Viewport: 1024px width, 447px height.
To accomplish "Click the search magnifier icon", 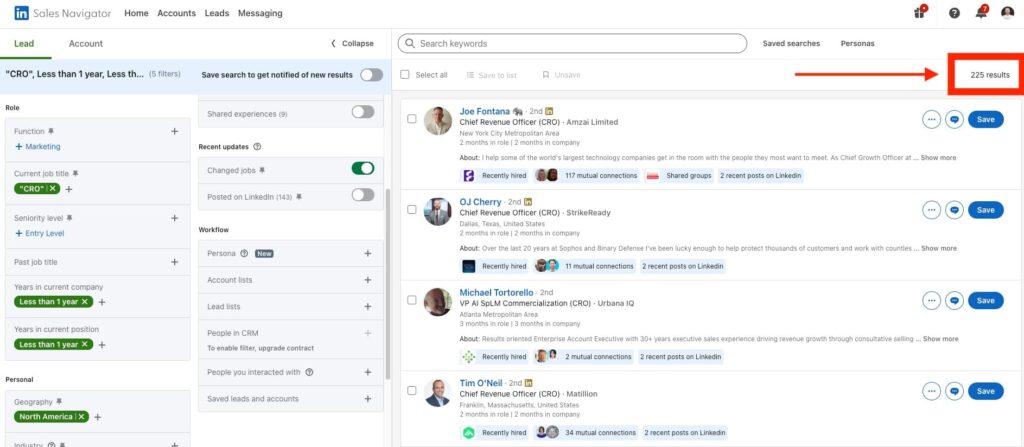I will point(410,44).
